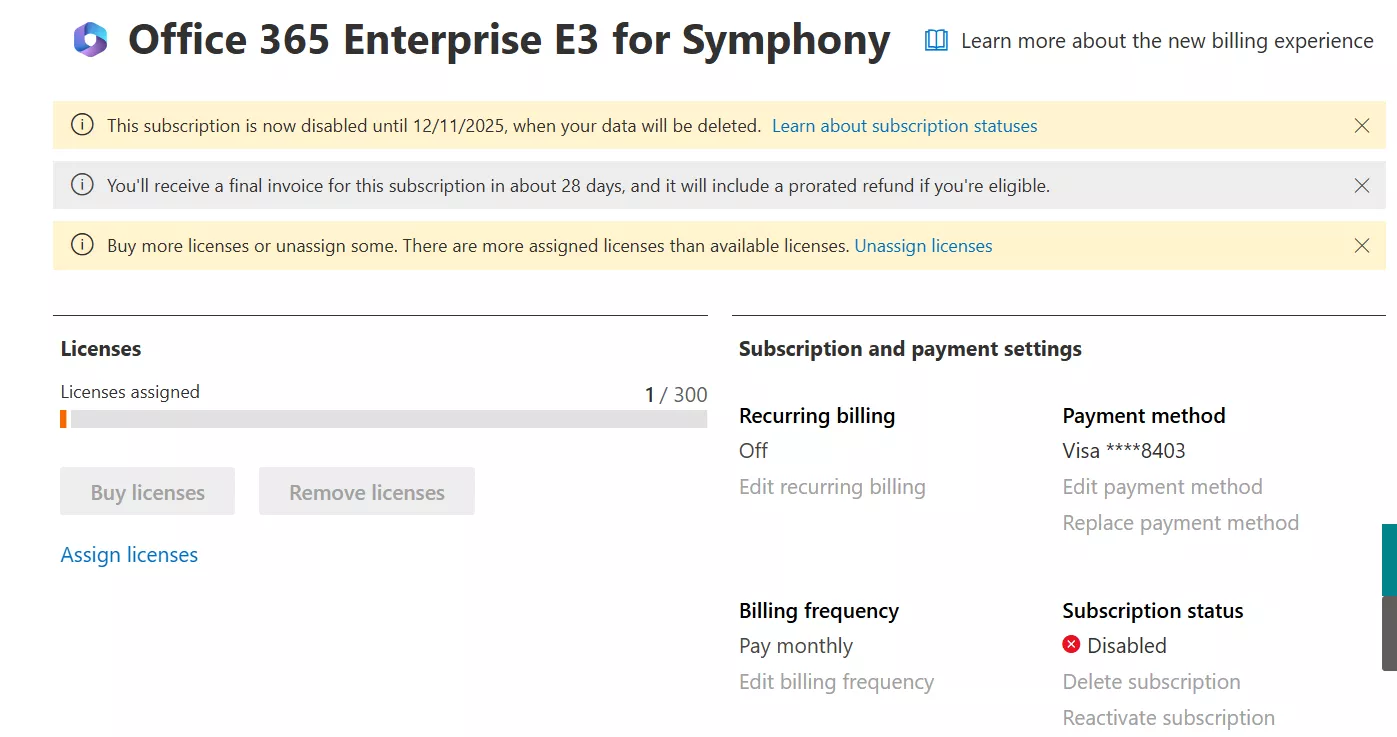
Task: Dismiss the buy more licenses warning
Action: tap(1361, 246)
